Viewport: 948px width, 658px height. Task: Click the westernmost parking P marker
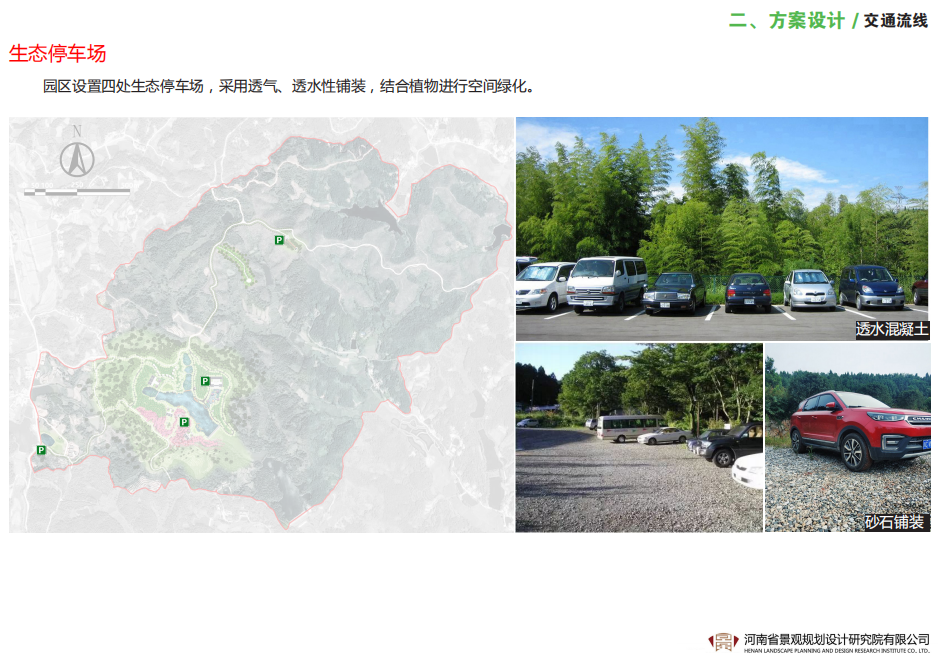click(x=41, y=450)
